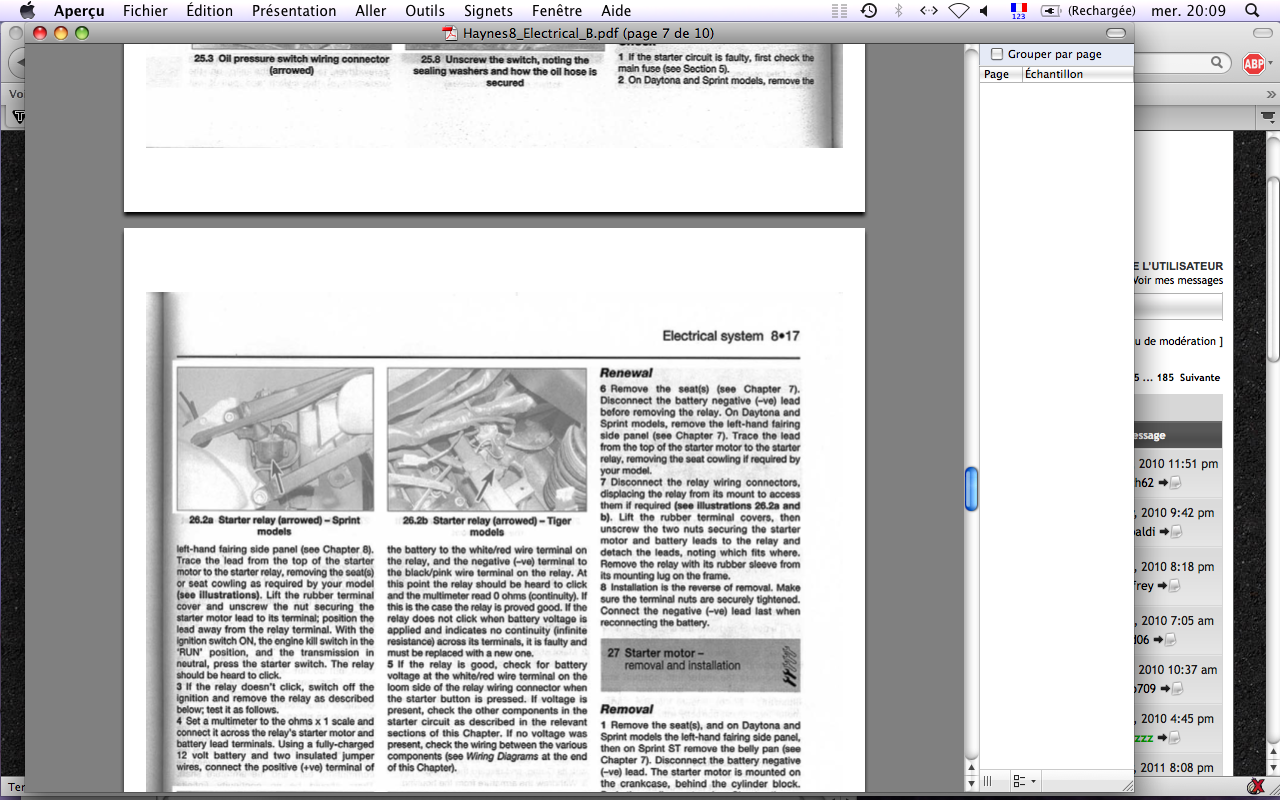Click the Electrical system 8•17 page header

pyautogui.click(x=730, y=337)
